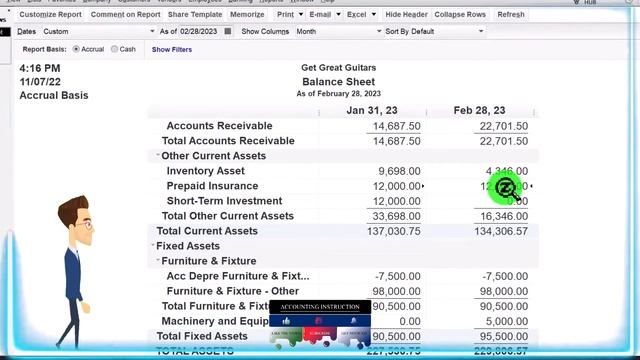This screenshot has height=360, width=640.
Task: Collapse the Fixed Assets section
Action: coord(153,245)
